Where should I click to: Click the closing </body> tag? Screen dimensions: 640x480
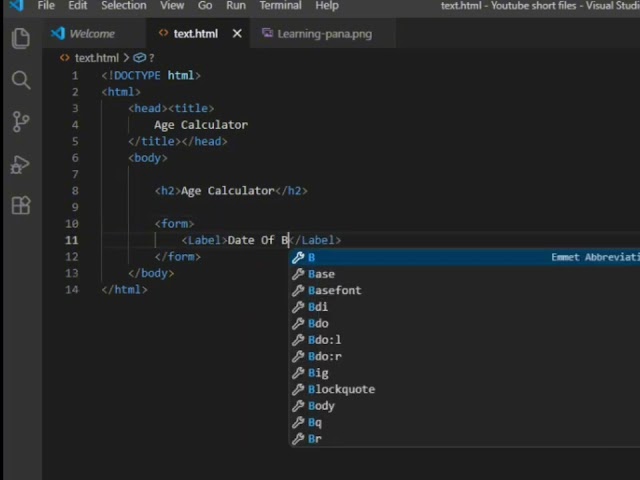pos(151,273)
